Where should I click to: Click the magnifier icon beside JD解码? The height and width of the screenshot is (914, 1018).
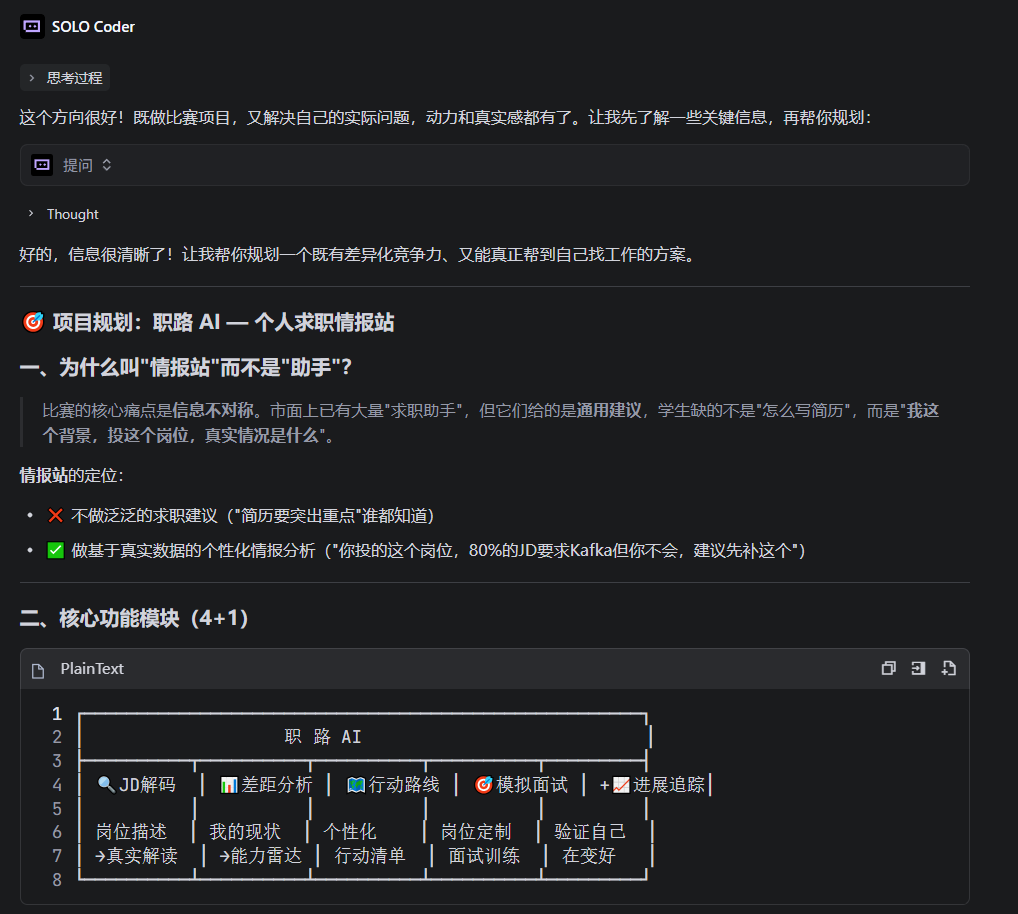(x=106, y=785)
